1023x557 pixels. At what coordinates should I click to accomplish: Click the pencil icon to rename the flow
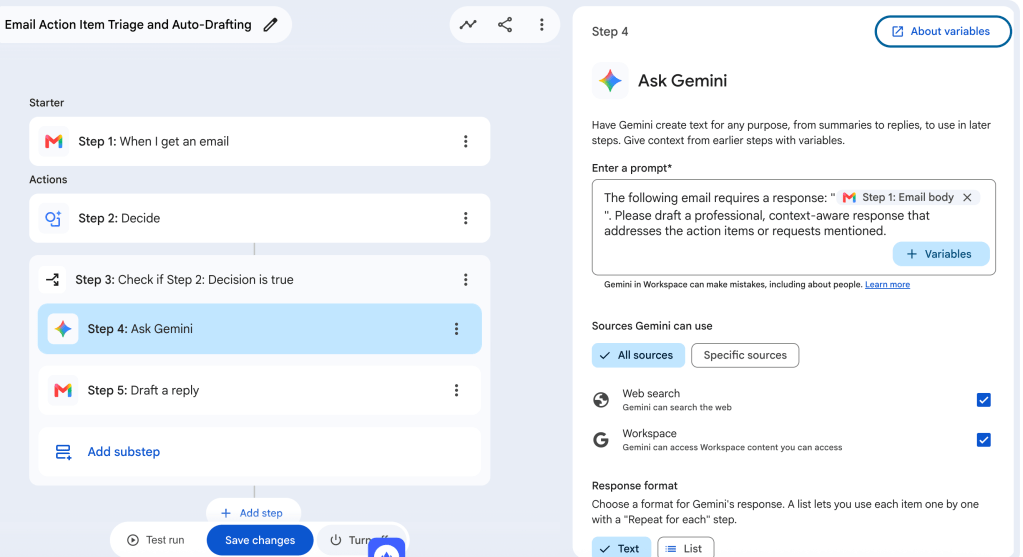point(270,25)
